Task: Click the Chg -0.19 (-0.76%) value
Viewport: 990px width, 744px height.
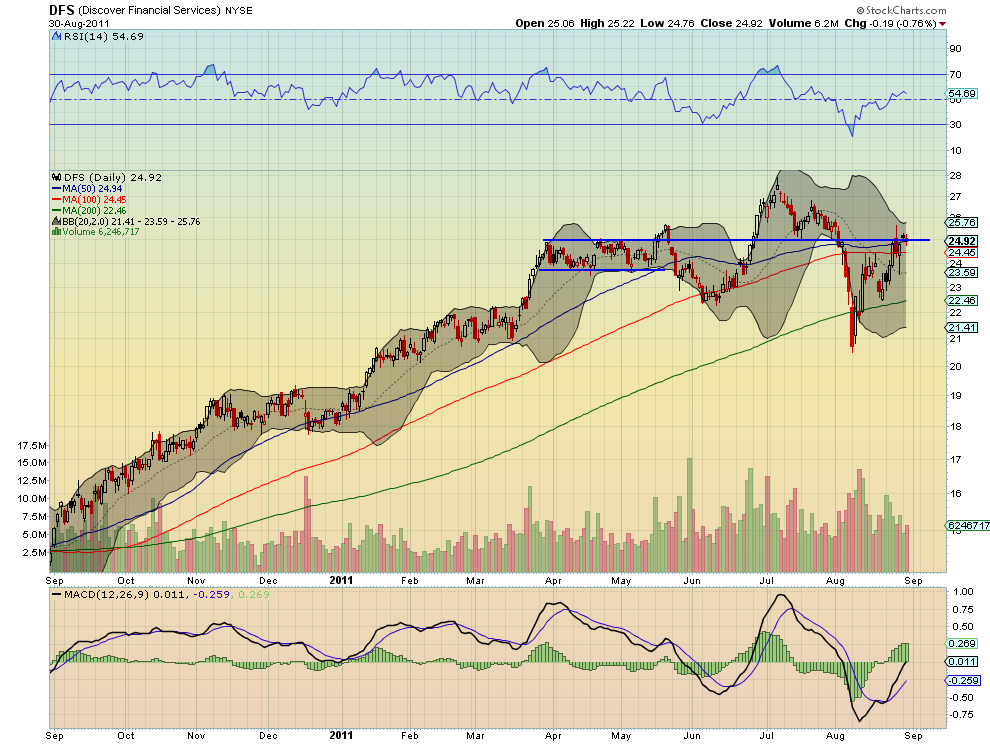Action: (x=890, y=23)
